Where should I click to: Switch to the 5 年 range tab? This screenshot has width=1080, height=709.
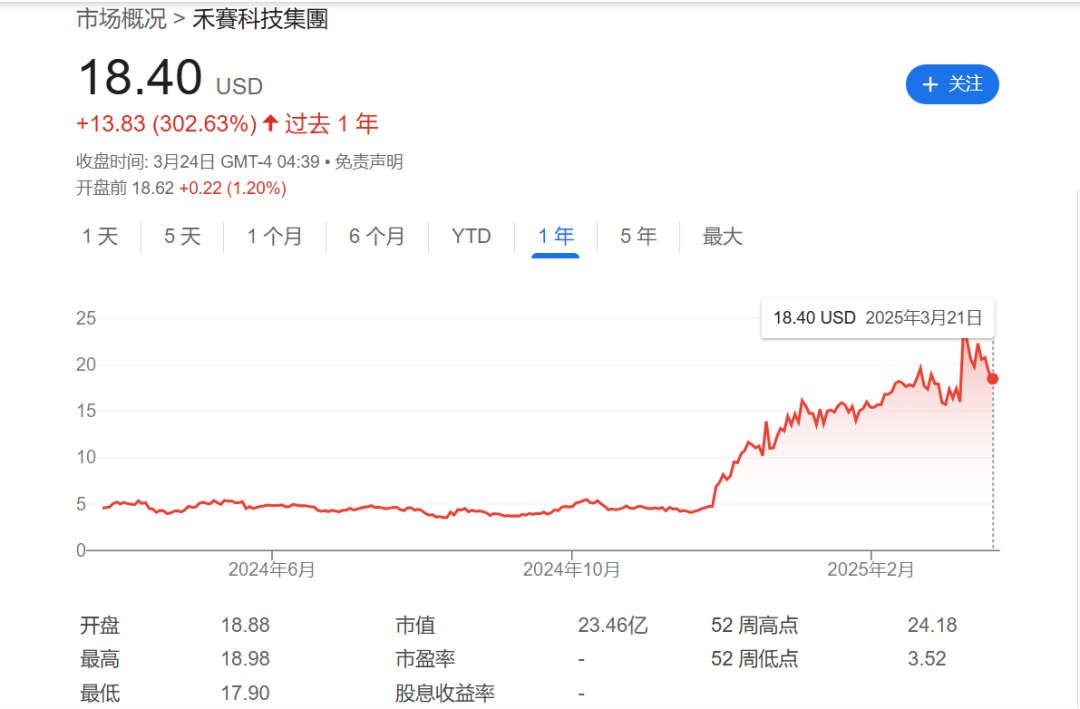coord(638,237)
